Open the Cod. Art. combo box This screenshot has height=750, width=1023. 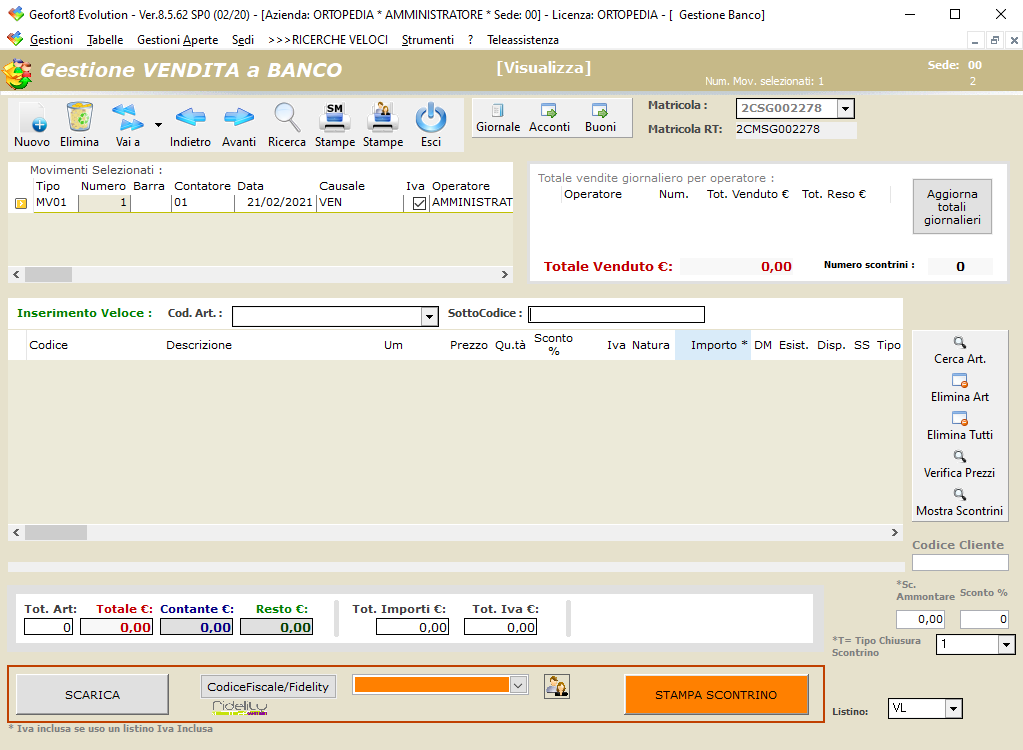(x=430, y=316)
